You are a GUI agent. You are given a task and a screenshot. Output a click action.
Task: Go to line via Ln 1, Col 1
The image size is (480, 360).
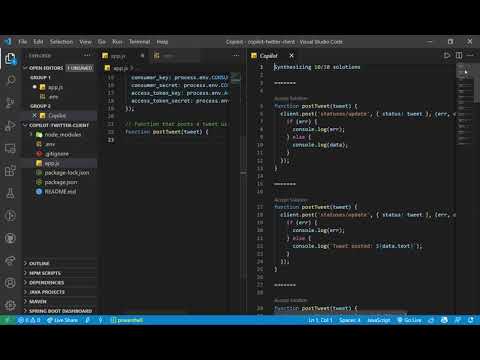pos(320,320)
